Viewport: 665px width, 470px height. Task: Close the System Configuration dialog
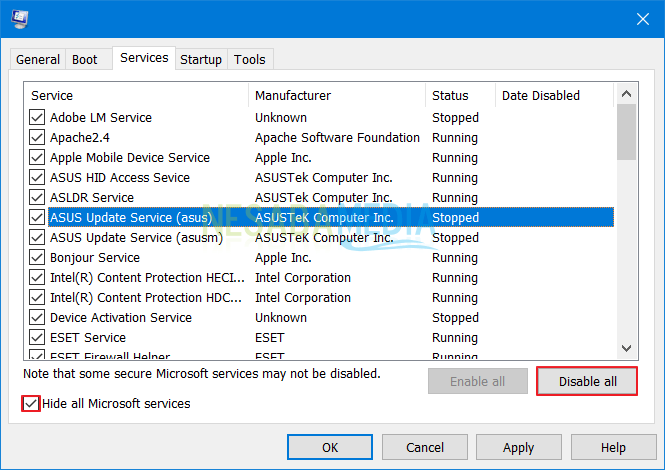click(x=643, y=19)
